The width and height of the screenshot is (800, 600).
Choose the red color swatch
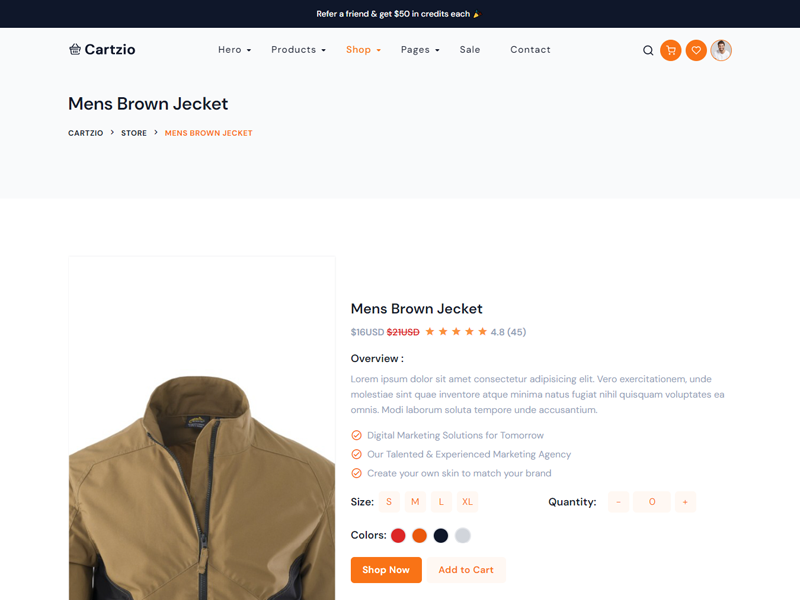[398, 536]
